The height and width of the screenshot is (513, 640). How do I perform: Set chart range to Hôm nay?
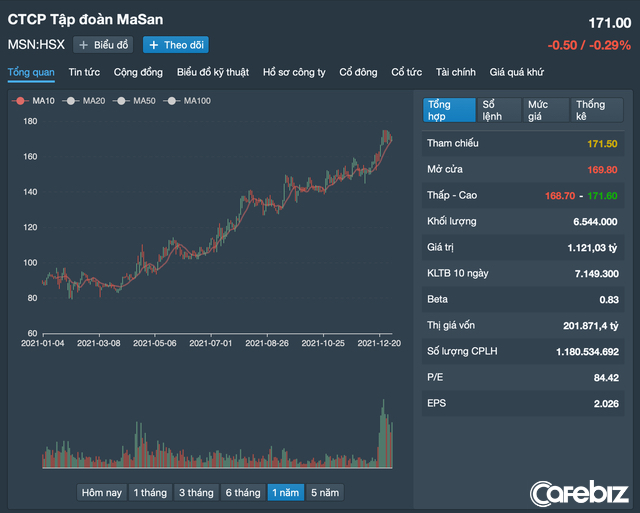[102, 493]
